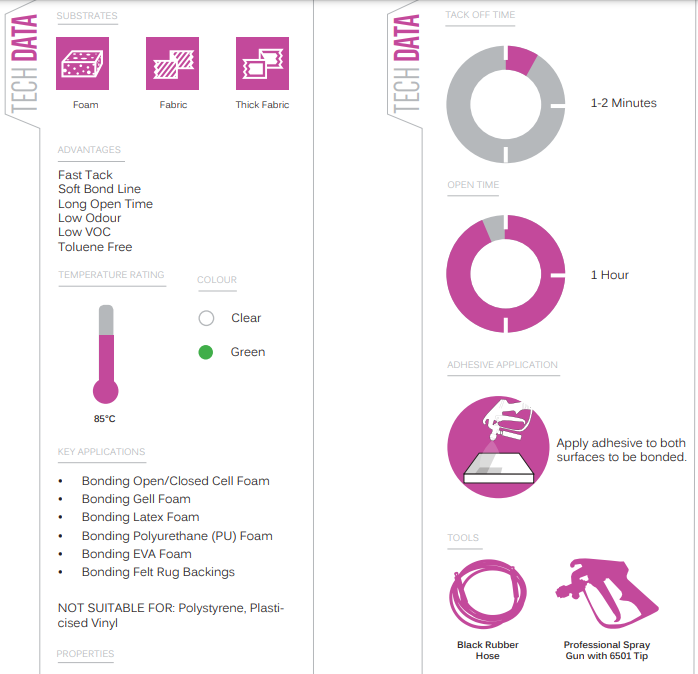Screen dimensions: 698x674
Task: Click the Tack Off Time donut chart
Action: [506, 104]
